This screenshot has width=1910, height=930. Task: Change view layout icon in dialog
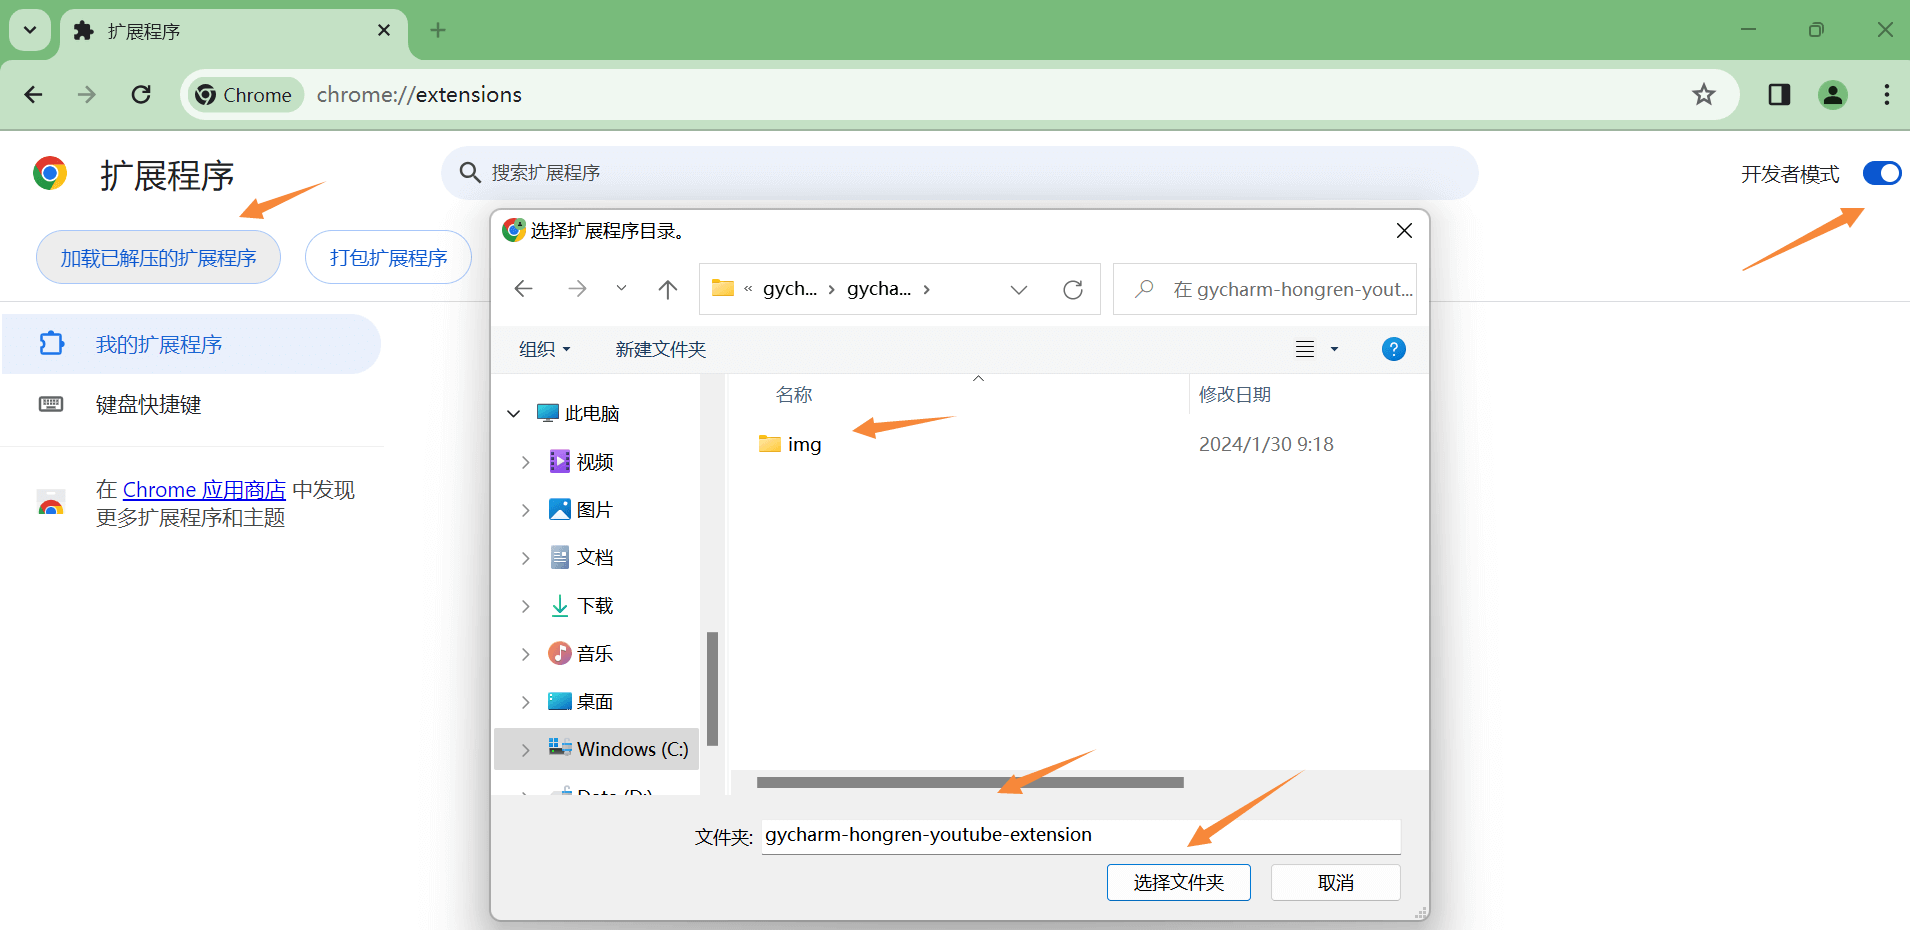pos(1305,349)
